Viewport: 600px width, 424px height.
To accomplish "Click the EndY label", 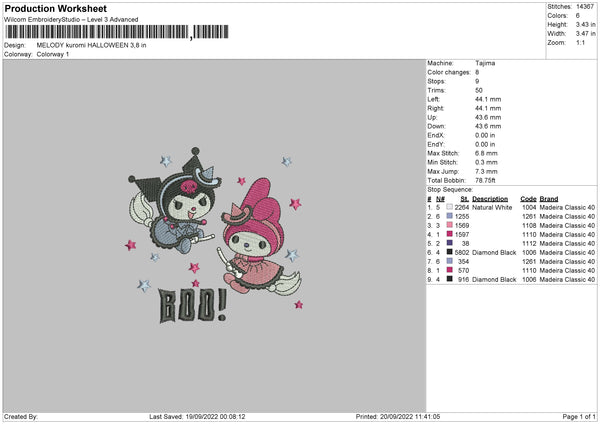I will point(436,145).
